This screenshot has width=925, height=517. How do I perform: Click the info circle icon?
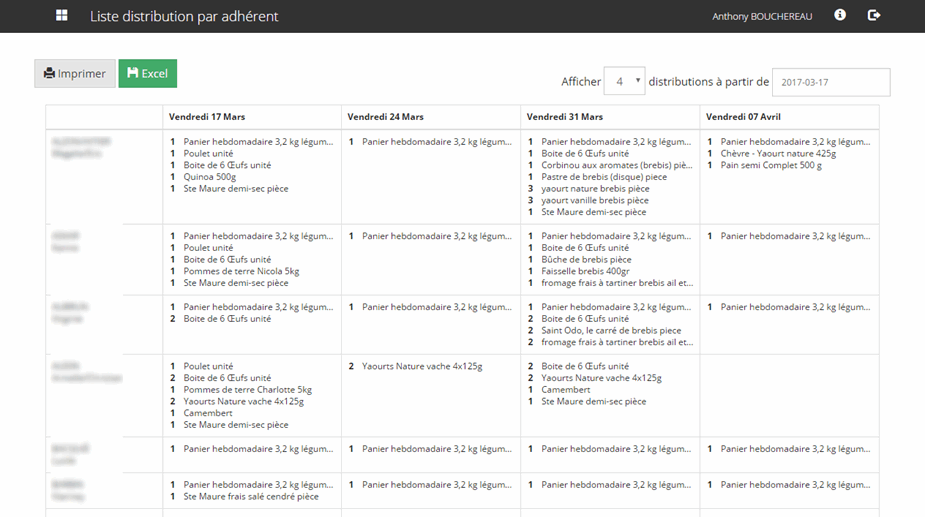[x=840, y=16]
